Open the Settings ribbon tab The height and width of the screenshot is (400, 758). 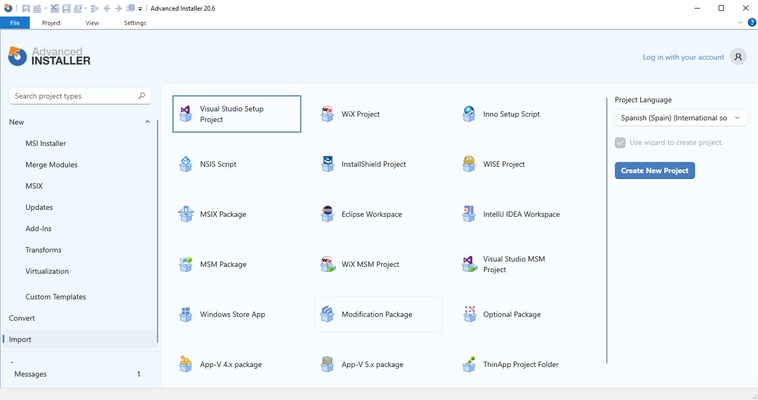click(135, 23)
